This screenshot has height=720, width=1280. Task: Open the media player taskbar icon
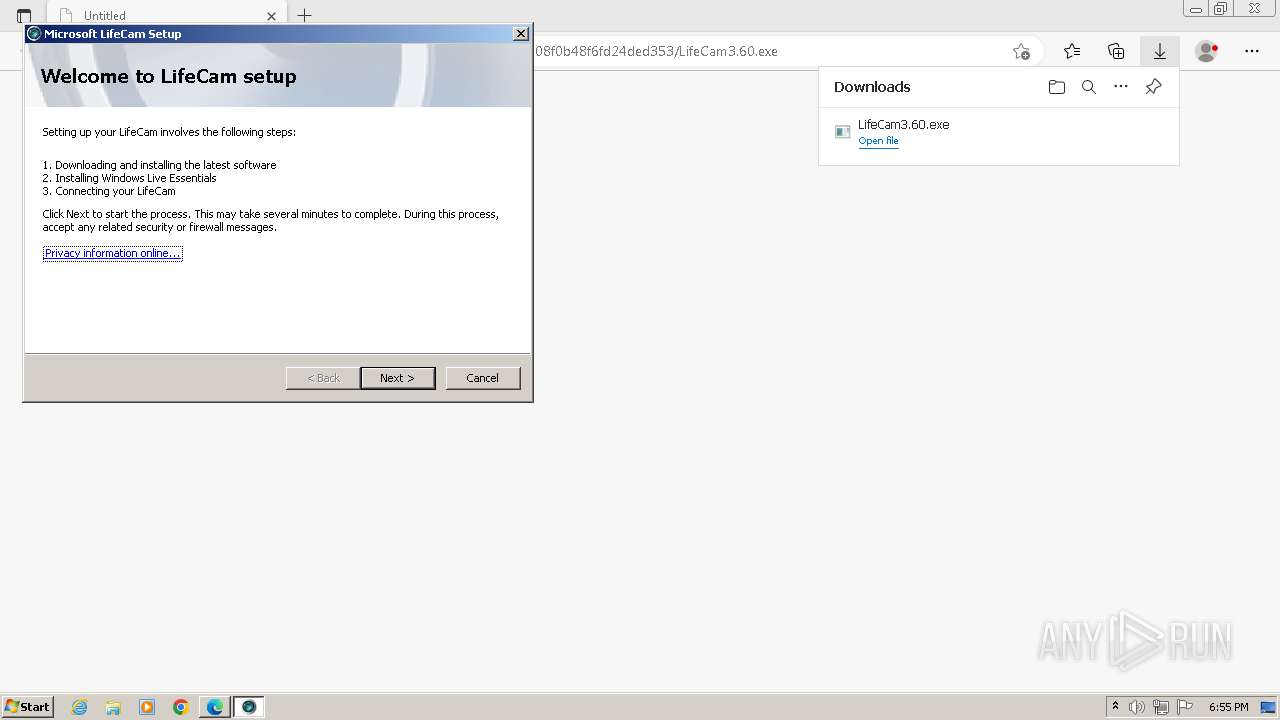coord(147,707)
